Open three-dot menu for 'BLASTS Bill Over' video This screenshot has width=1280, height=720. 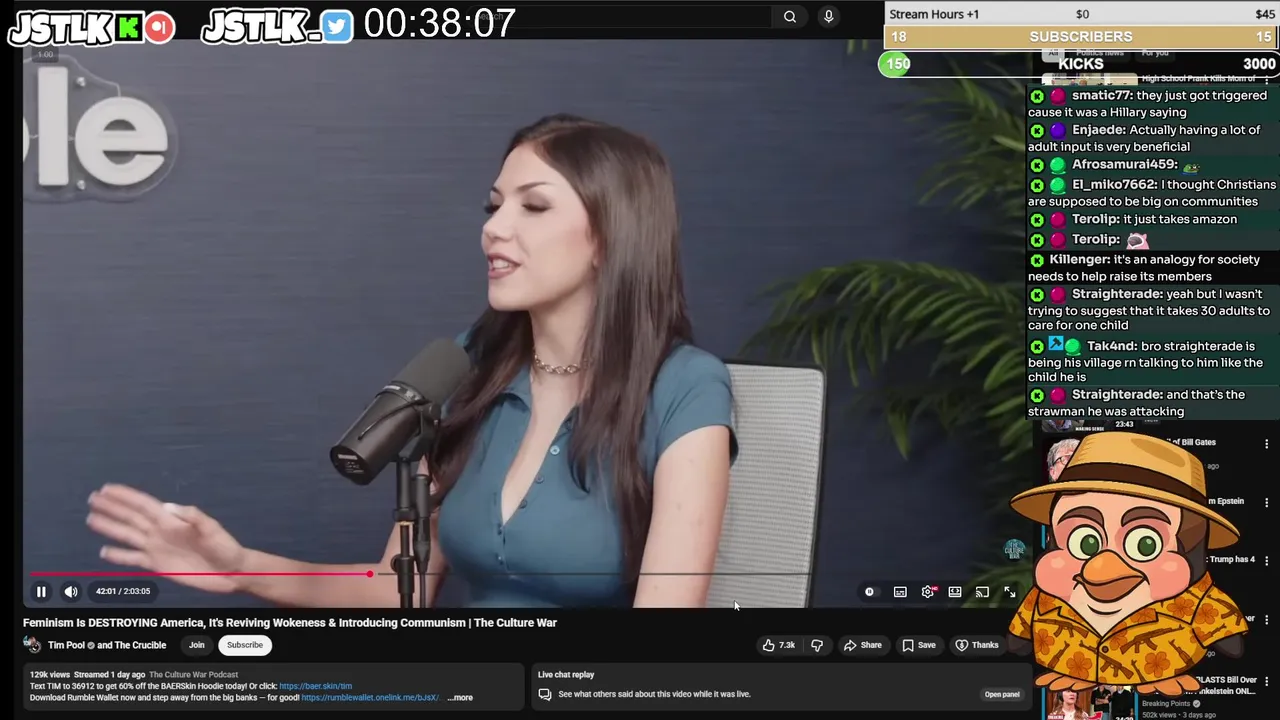[1266, 682]
